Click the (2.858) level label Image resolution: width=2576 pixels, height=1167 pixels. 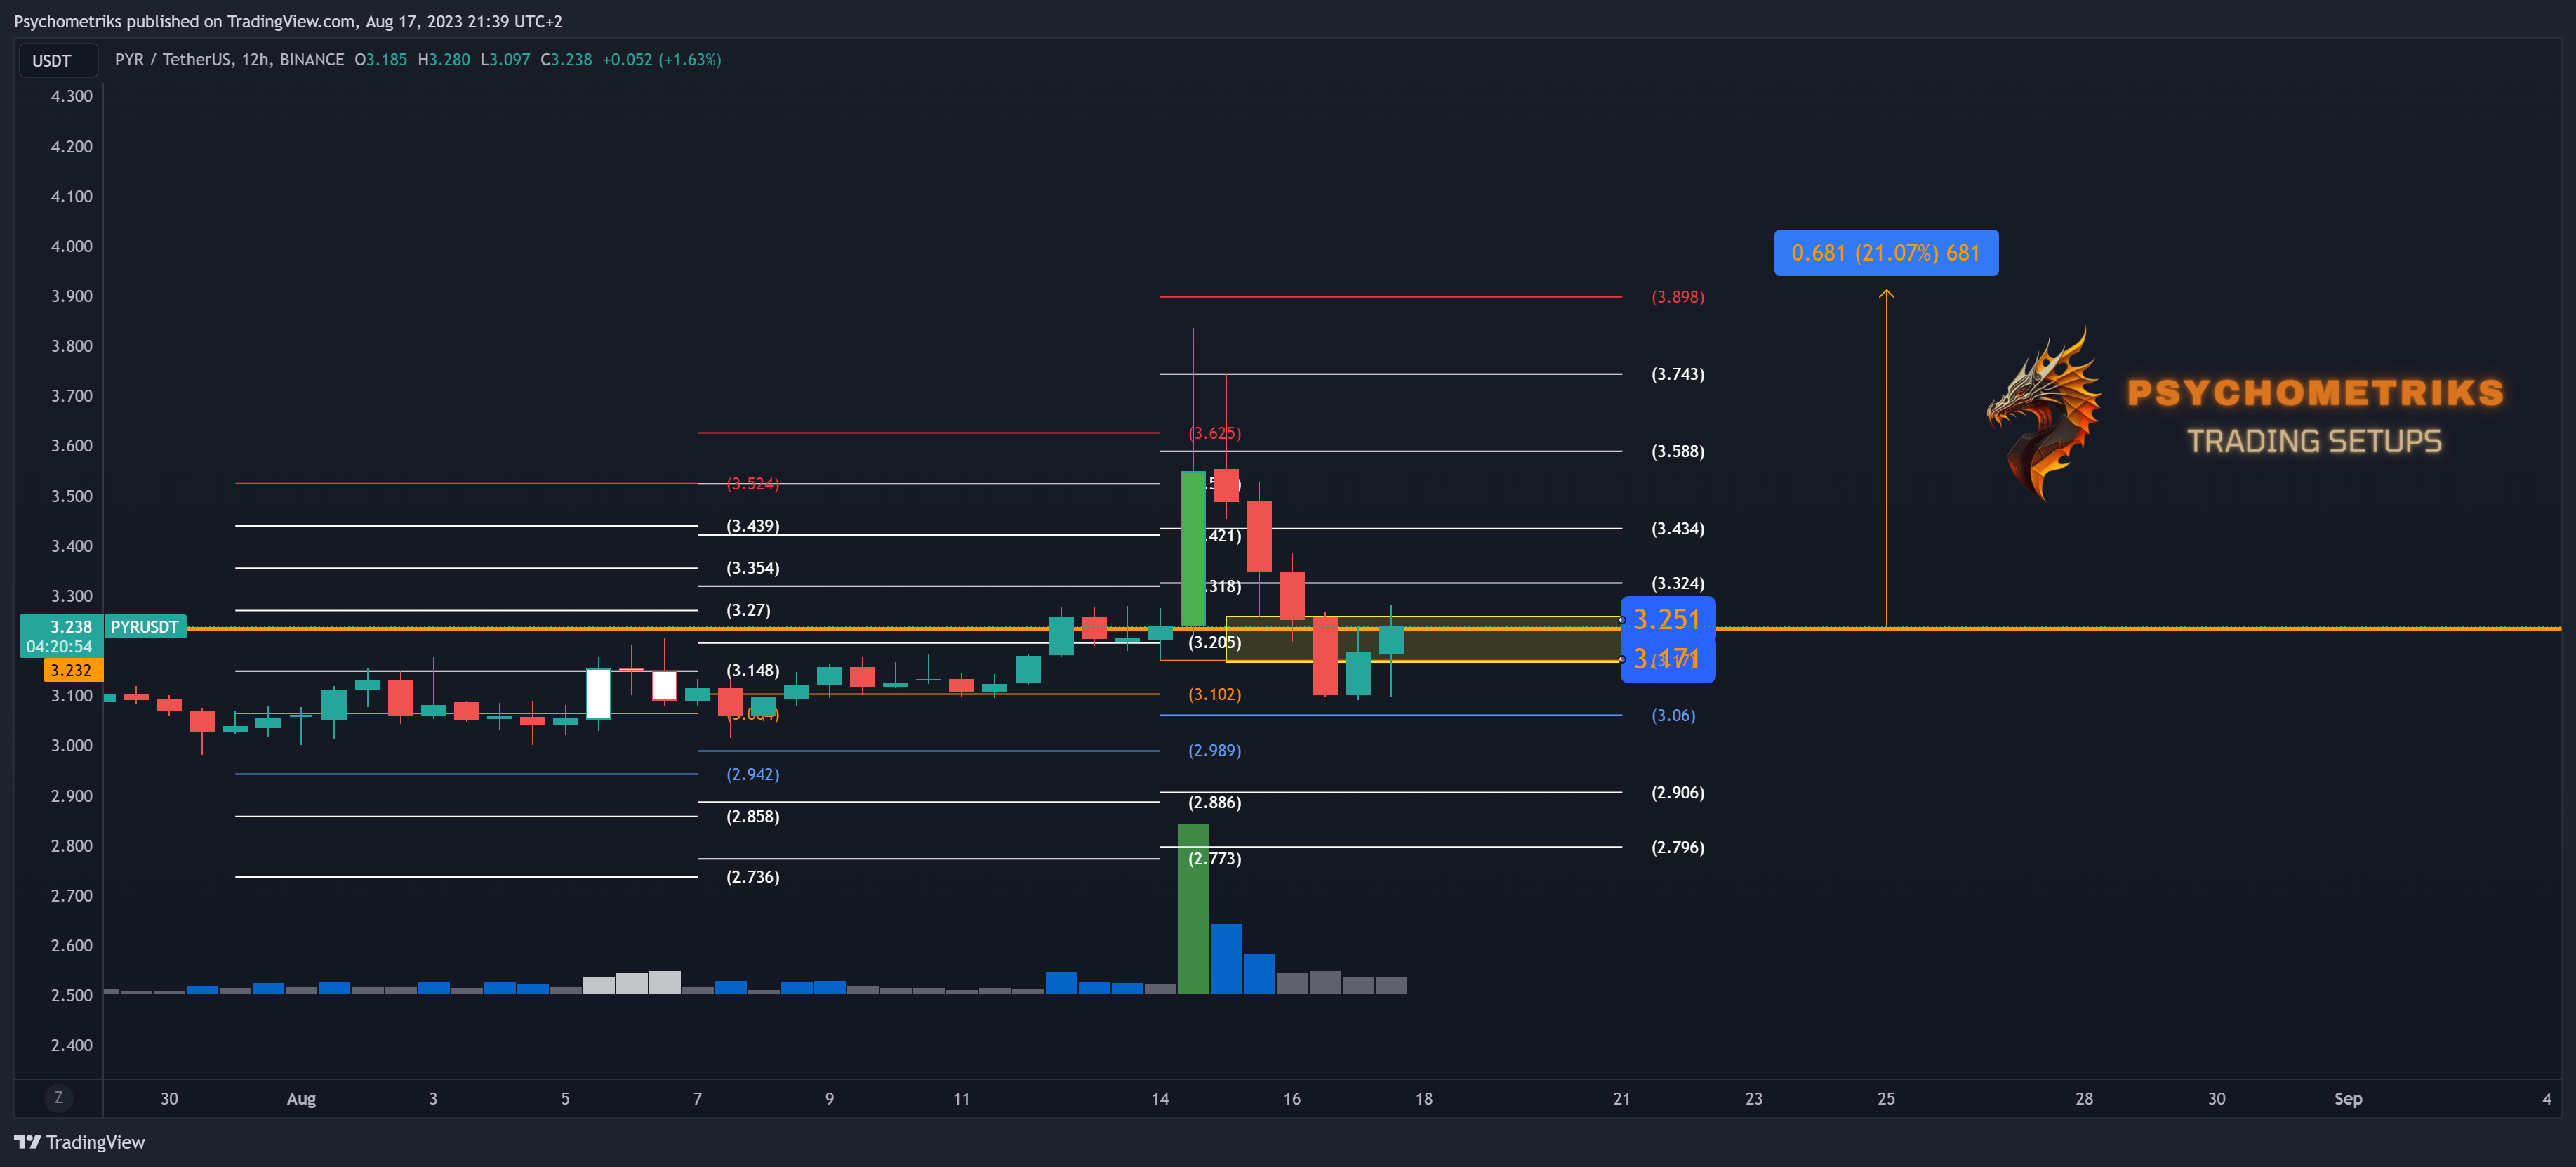[753, 817]
